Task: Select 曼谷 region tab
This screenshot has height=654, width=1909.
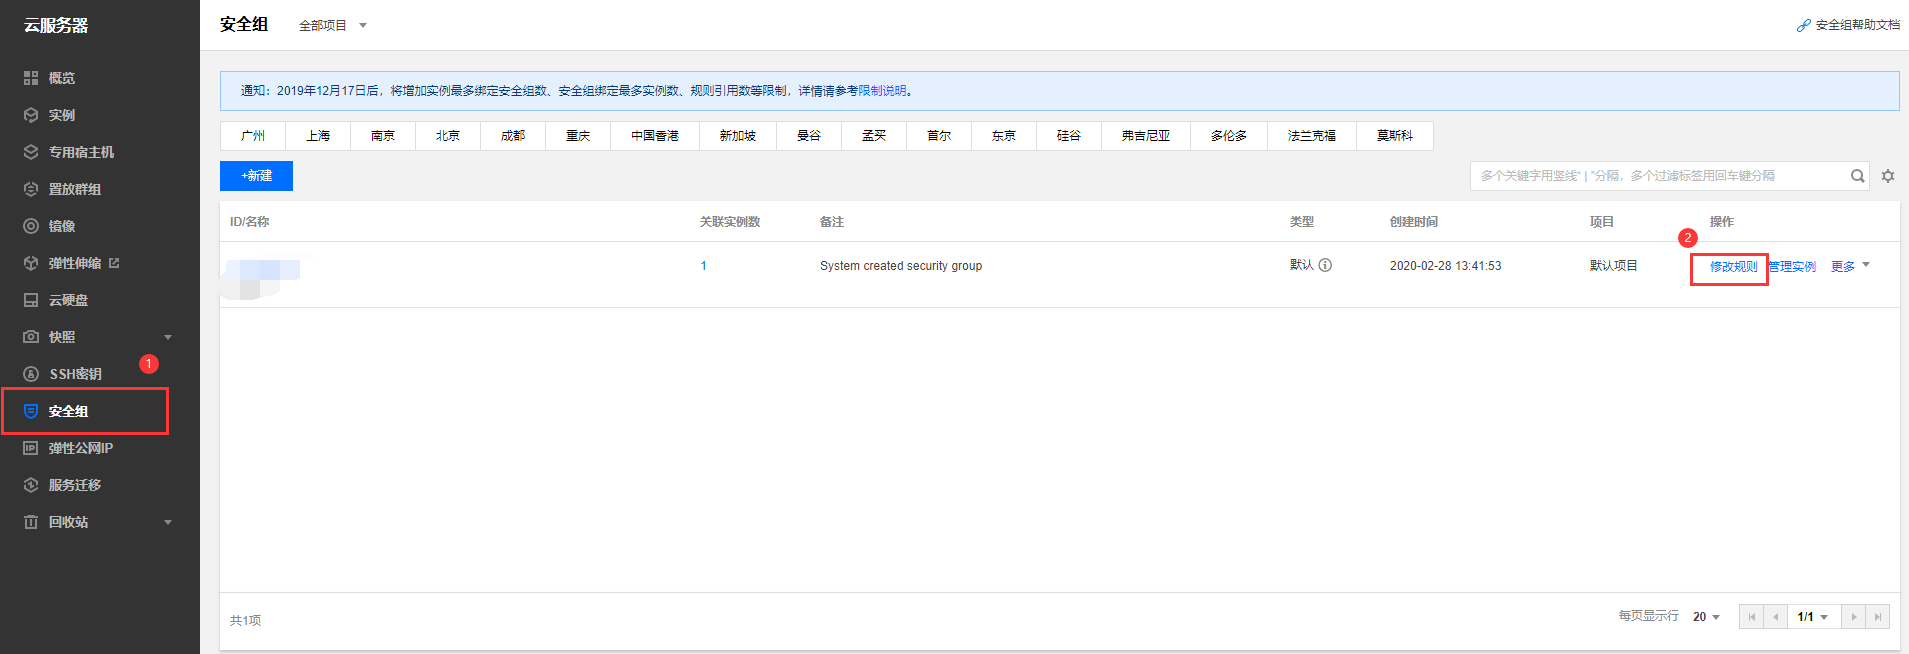Action: click(809, 136)
